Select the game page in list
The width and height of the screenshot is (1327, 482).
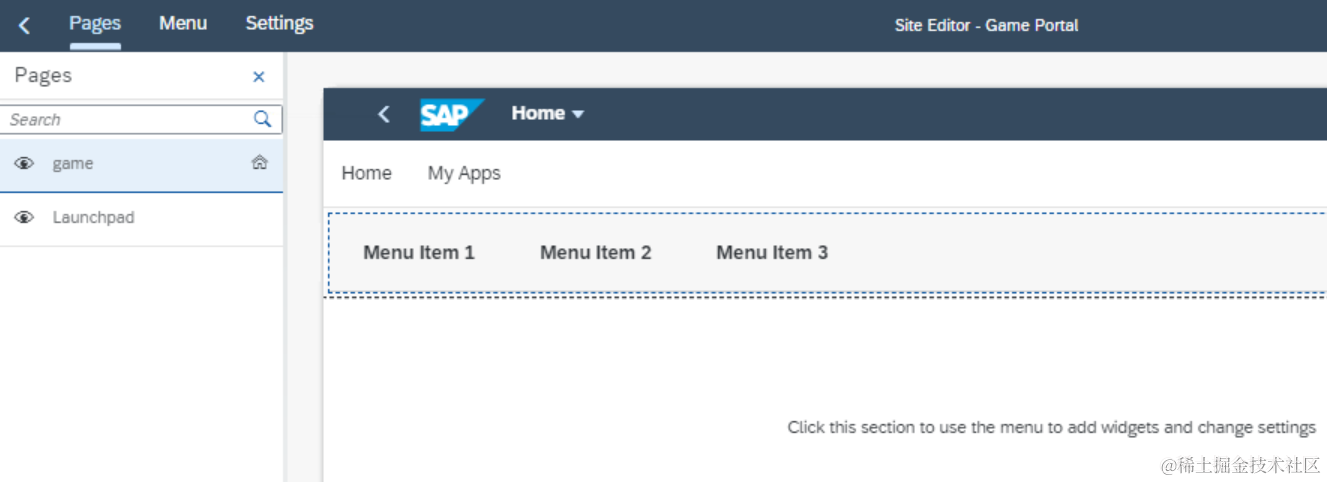tap(73, 164)
